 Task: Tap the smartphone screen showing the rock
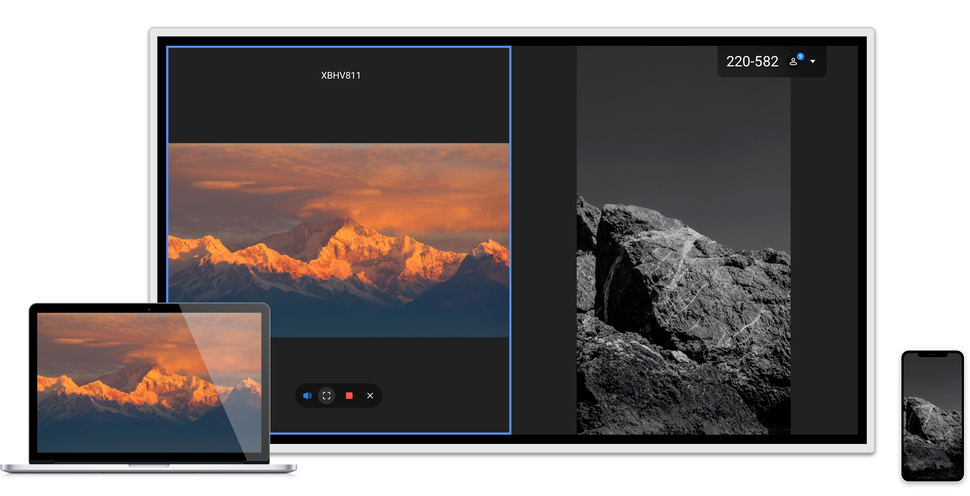[x=932, y=418]
